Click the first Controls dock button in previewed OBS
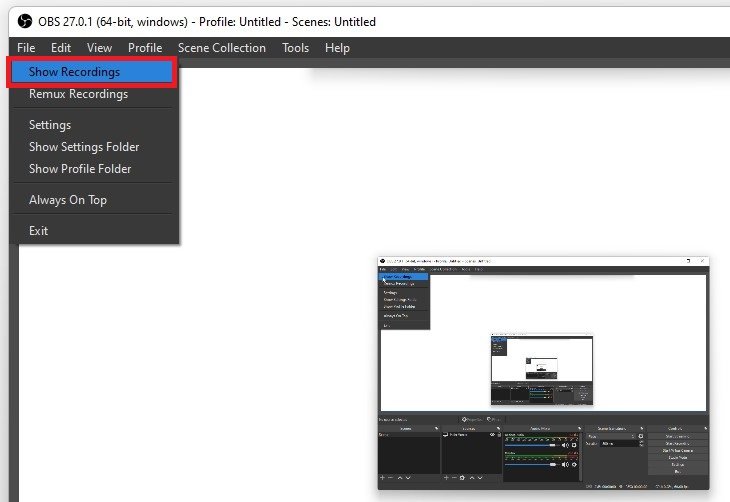730x502 pixels. [678, 436]
